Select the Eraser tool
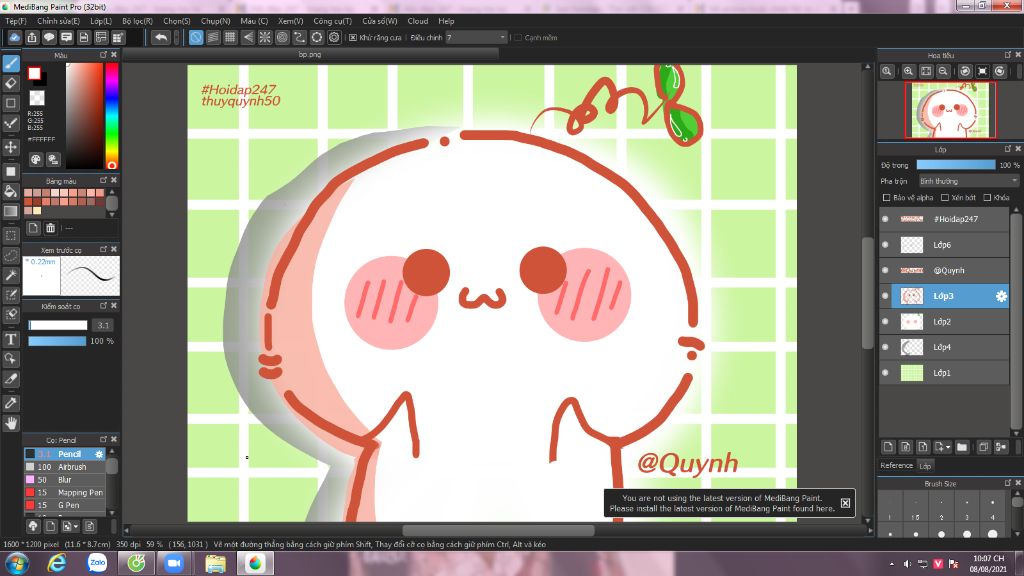1024x576 pixels. (x=11, y=83)
